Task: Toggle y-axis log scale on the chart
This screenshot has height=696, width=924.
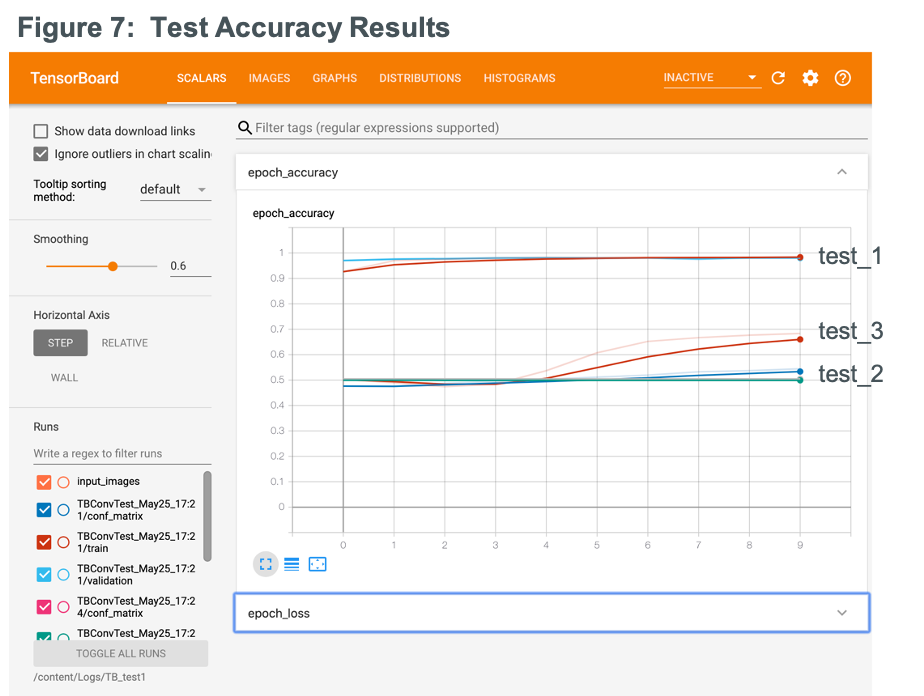Action: pos(291,564)
